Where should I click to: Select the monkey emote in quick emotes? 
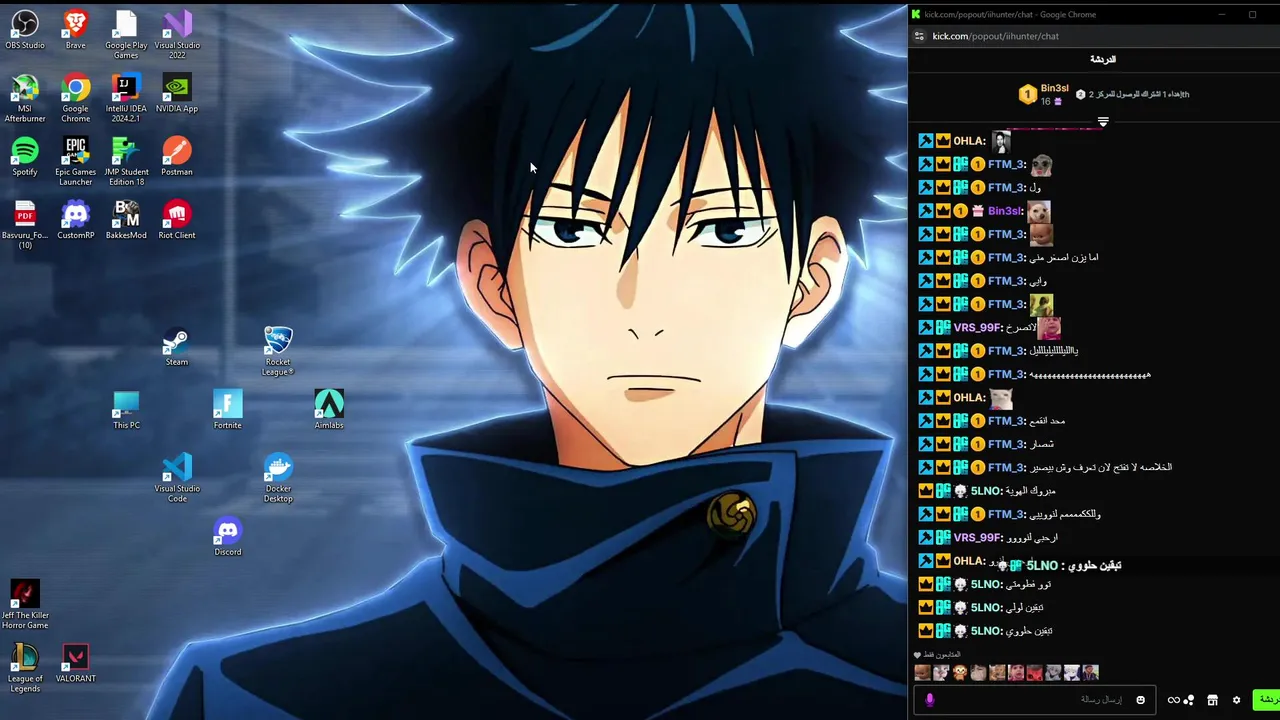959,673
